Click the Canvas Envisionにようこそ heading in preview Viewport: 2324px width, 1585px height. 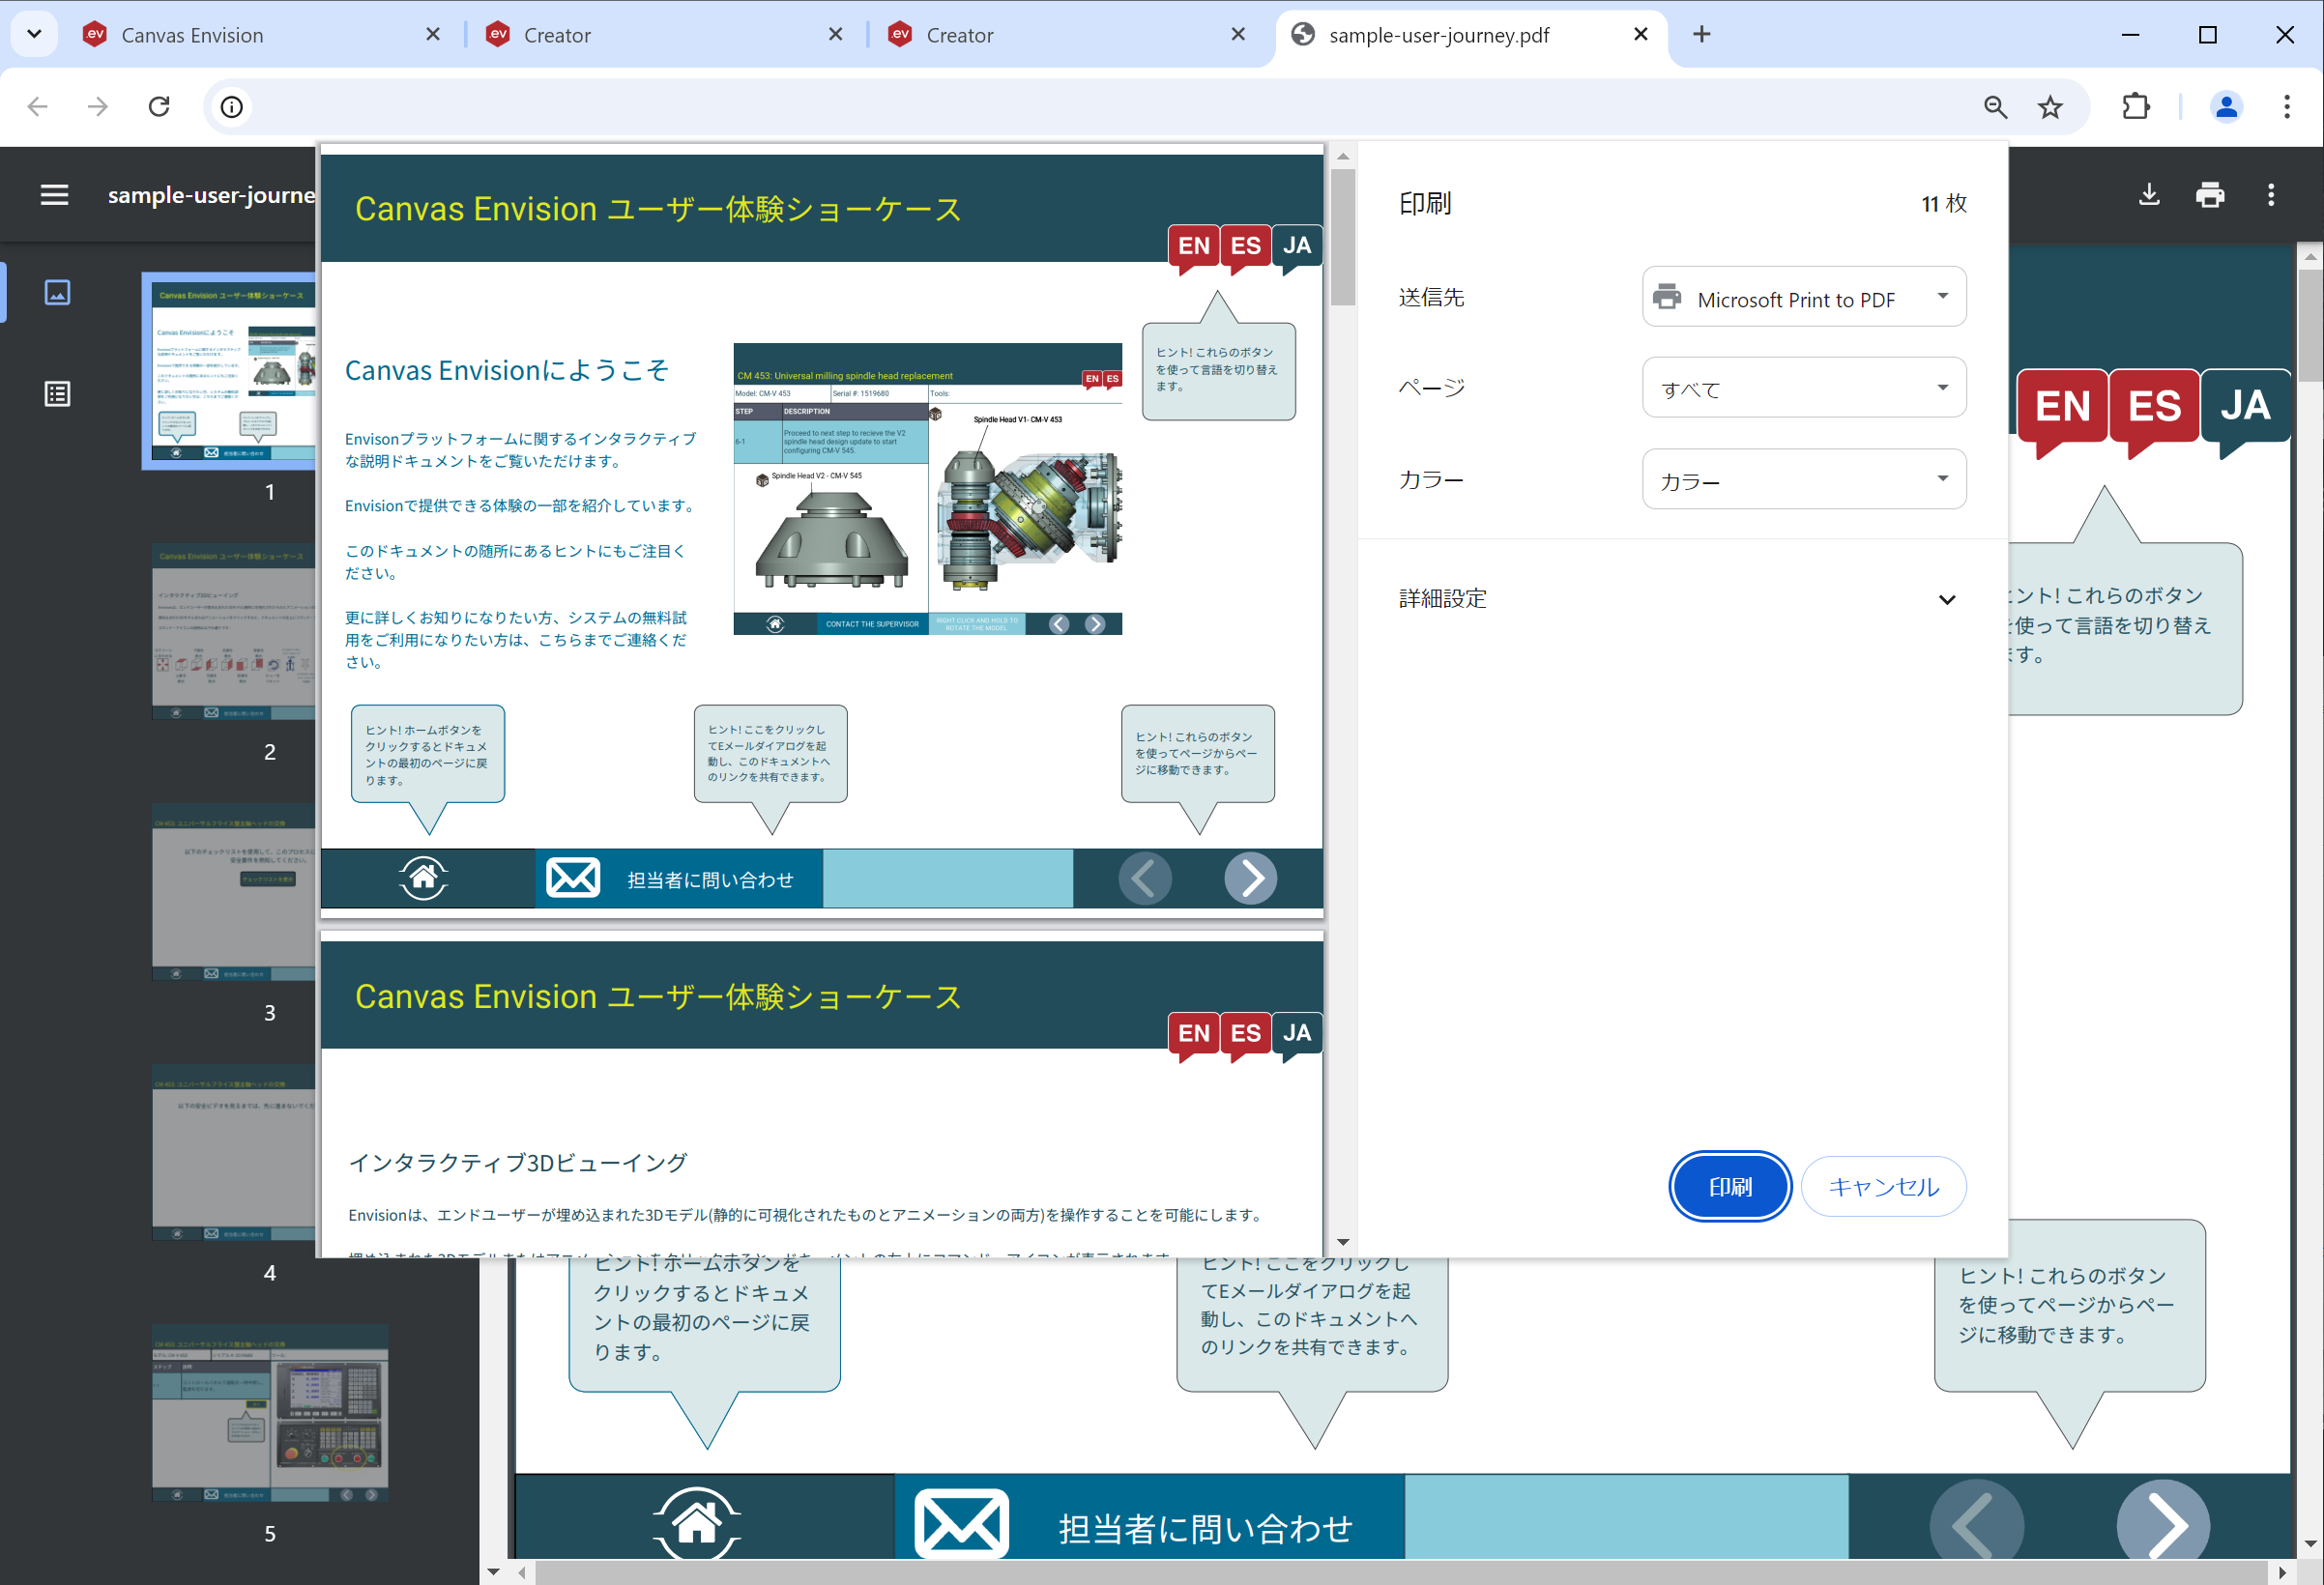507,370
